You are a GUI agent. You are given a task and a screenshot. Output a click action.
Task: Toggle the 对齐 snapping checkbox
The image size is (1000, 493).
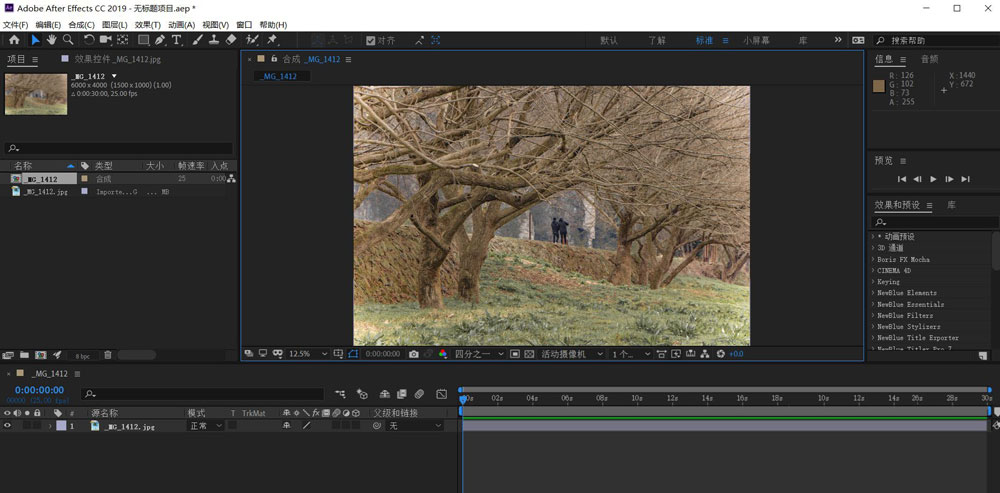(371, 40)
